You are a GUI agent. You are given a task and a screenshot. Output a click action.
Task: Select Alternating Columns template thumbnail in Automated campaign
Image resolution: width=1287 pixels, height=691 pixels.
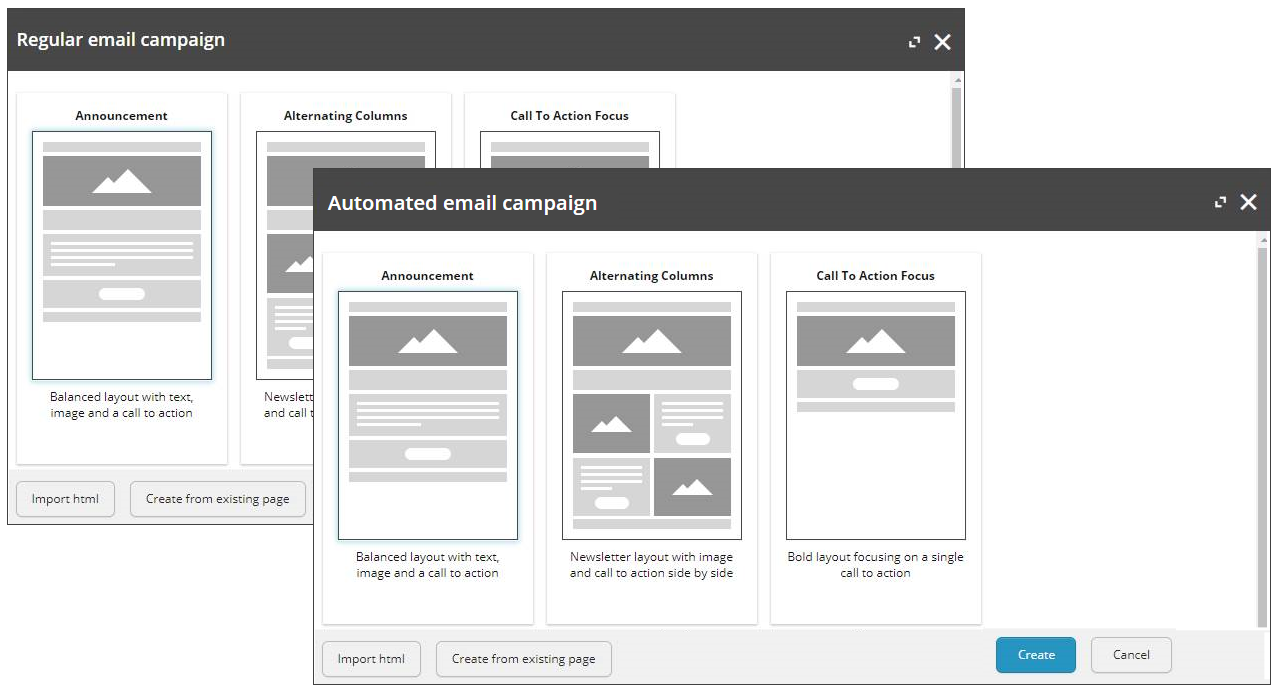point(652,415)
